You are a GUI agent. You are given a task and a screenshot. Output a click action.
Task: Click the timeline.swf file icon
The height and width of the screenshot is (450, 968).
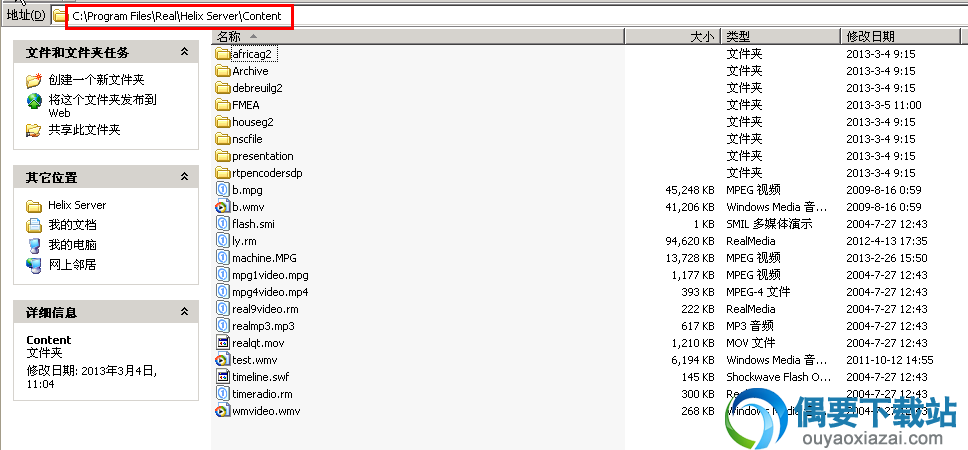click(222, 377)
